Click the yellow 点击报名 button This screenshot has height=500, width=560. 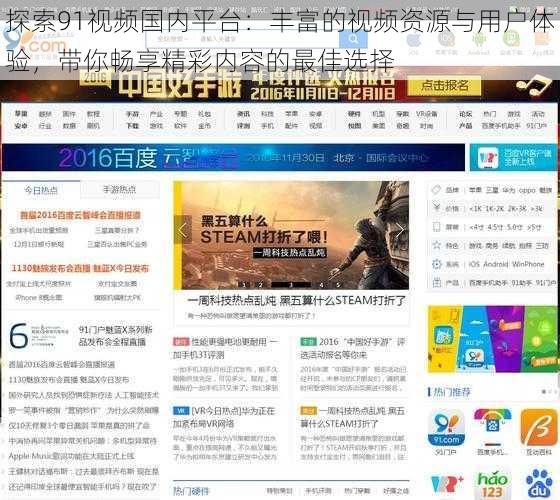[444, 86]
